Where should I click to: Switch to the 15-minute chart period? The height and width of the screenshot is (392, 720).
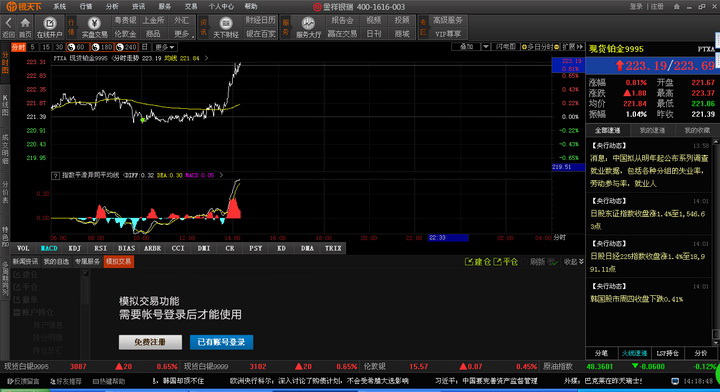point(45,47)
